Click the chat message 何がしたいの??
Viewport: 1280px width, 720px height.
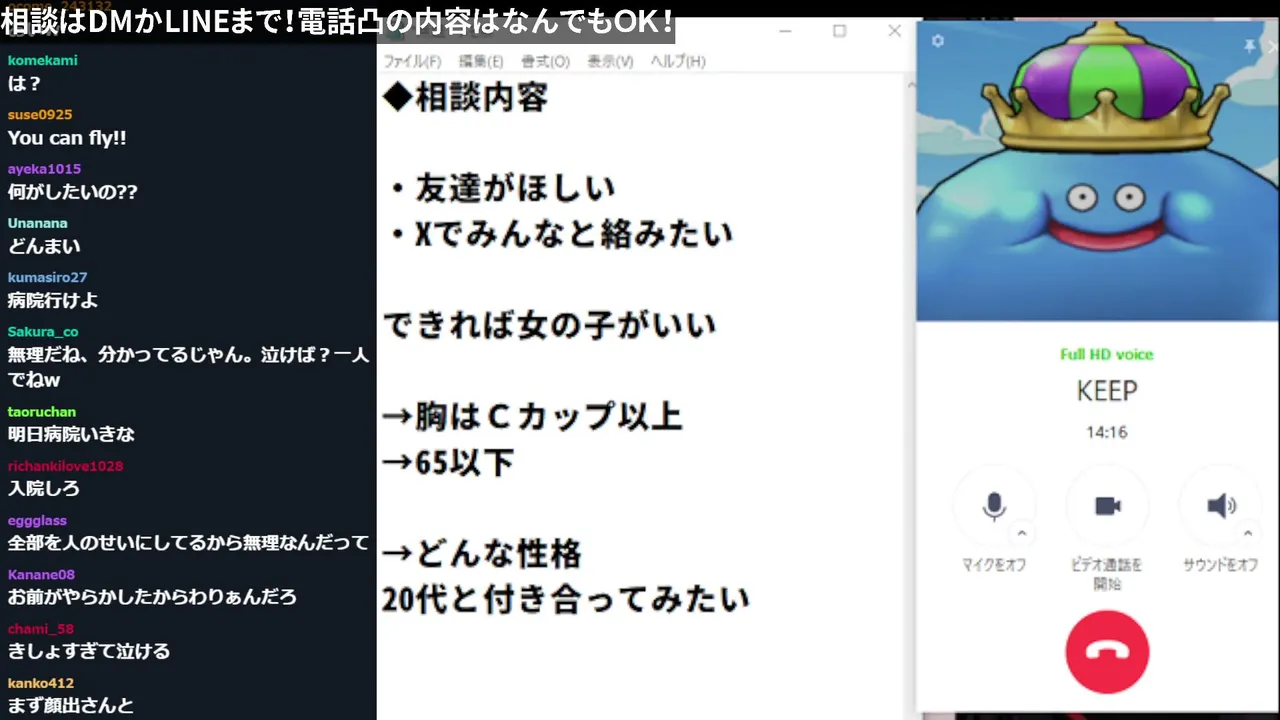[x=73, y=192]
